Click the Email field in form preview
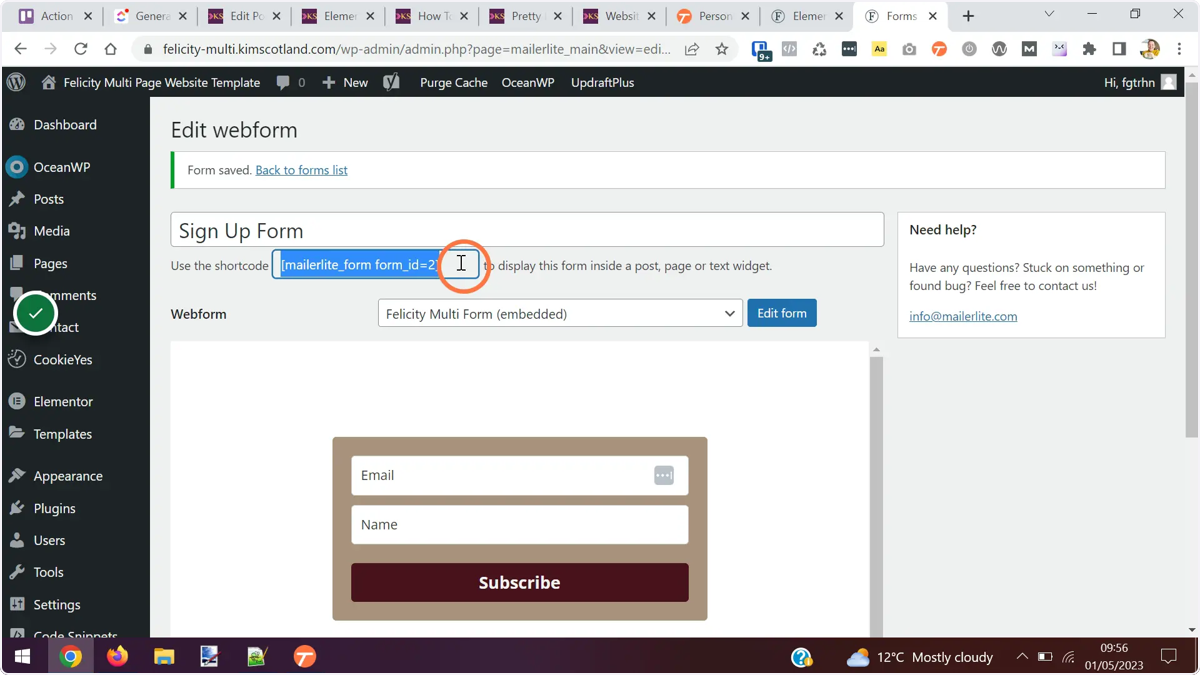This screenshot has height=675, width=1200. (520, 476)
